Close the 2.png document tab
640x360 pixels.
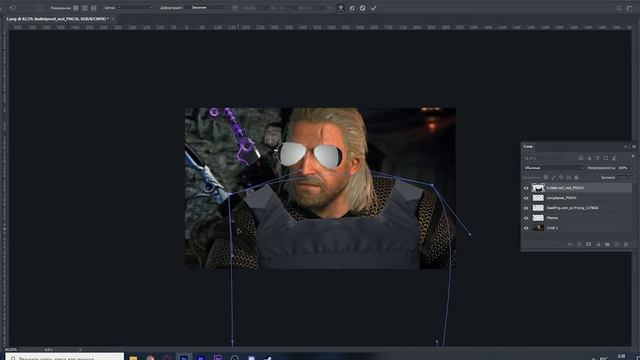[x=113, y=19]
